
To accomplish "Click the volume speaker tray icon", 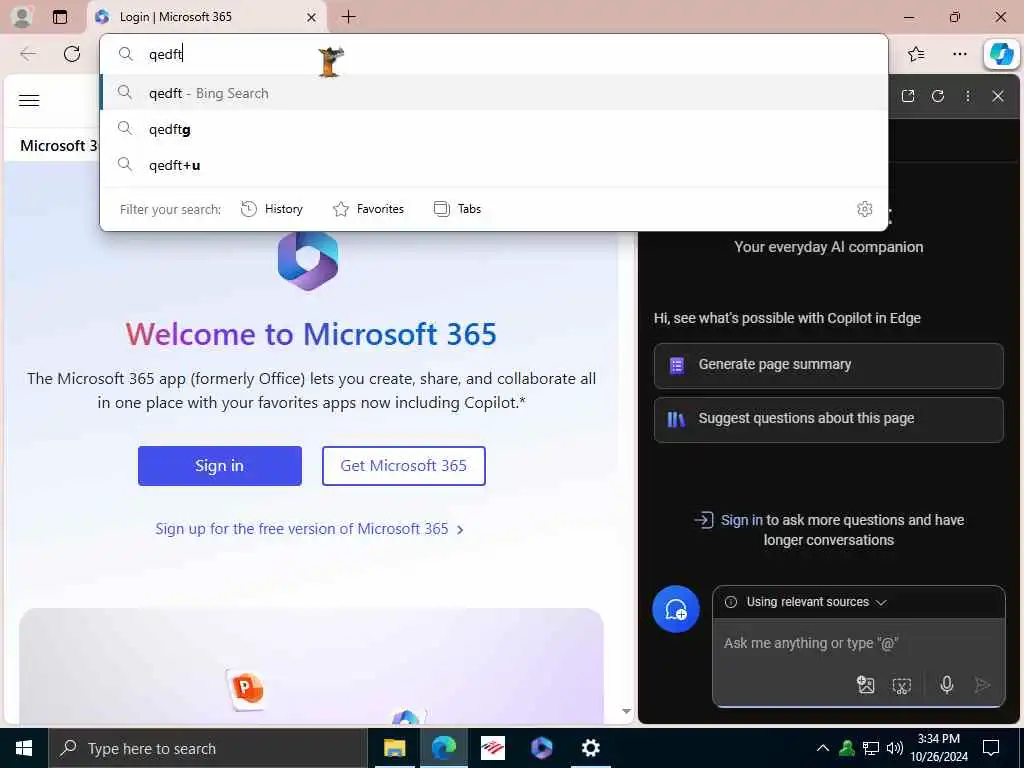I will [895, 748].
